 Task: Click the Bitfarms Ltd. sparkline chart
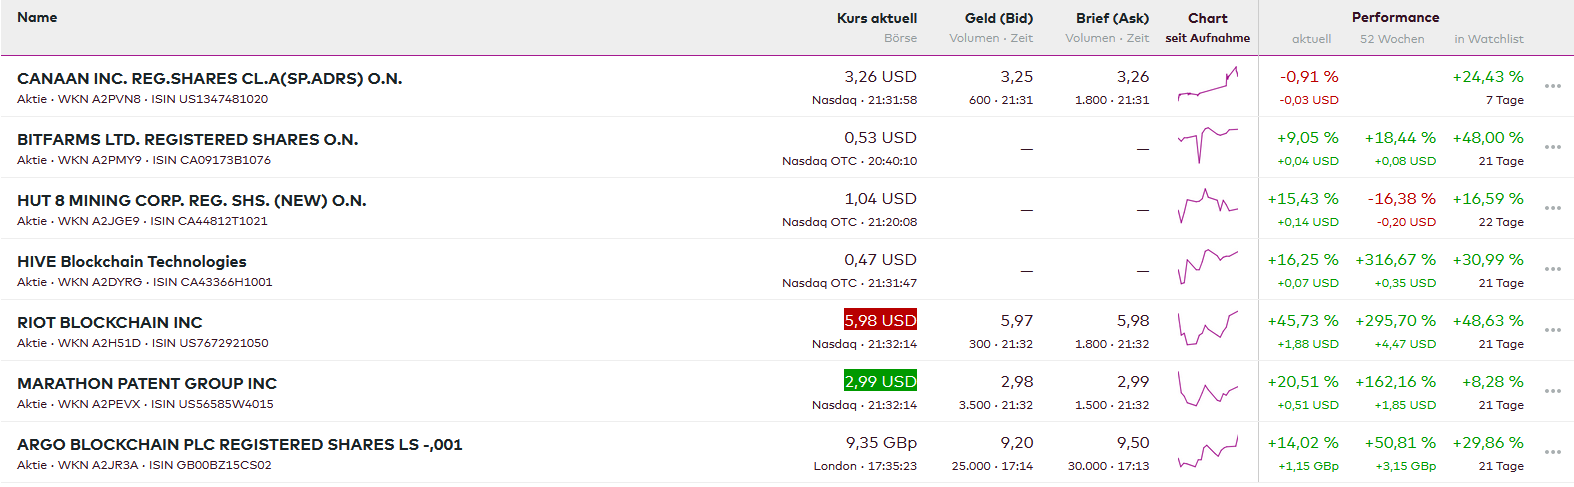pos(1207,147)
